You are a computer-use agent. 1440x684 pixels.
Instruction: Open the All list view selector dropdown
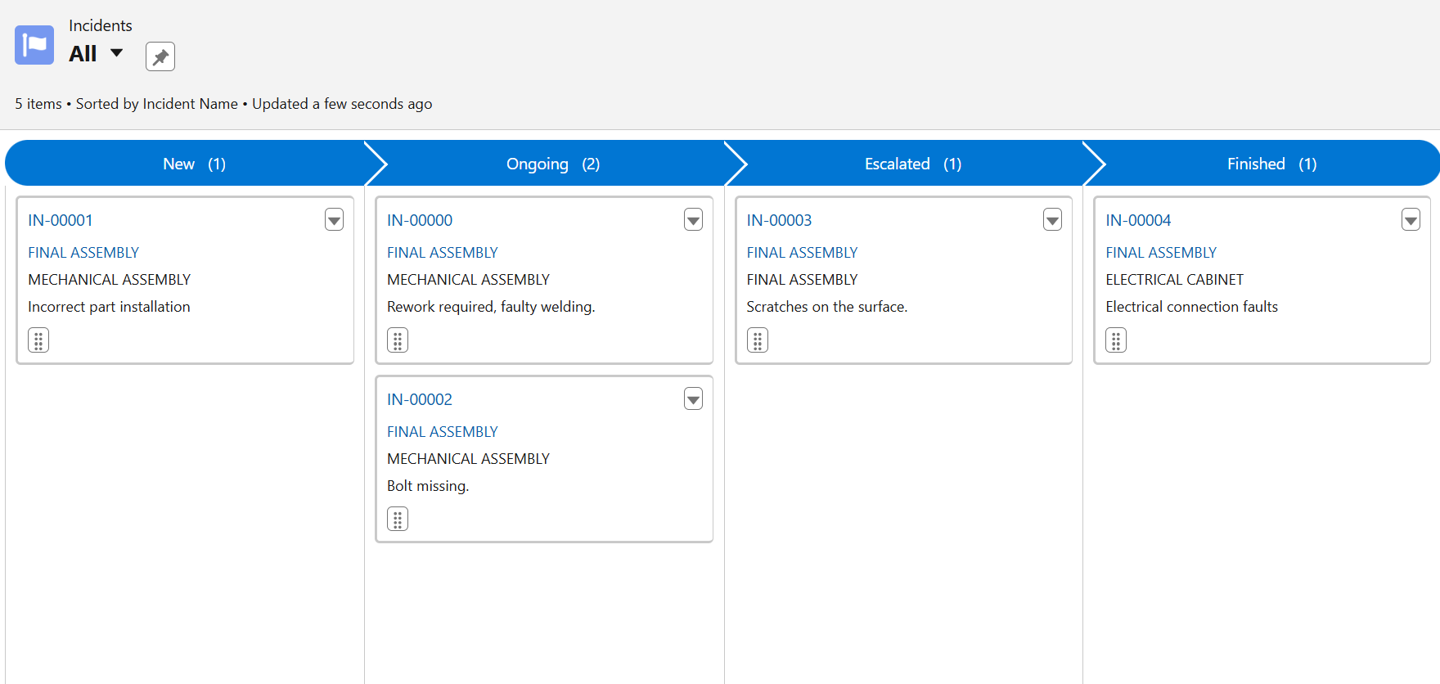[x=116, y=53]
